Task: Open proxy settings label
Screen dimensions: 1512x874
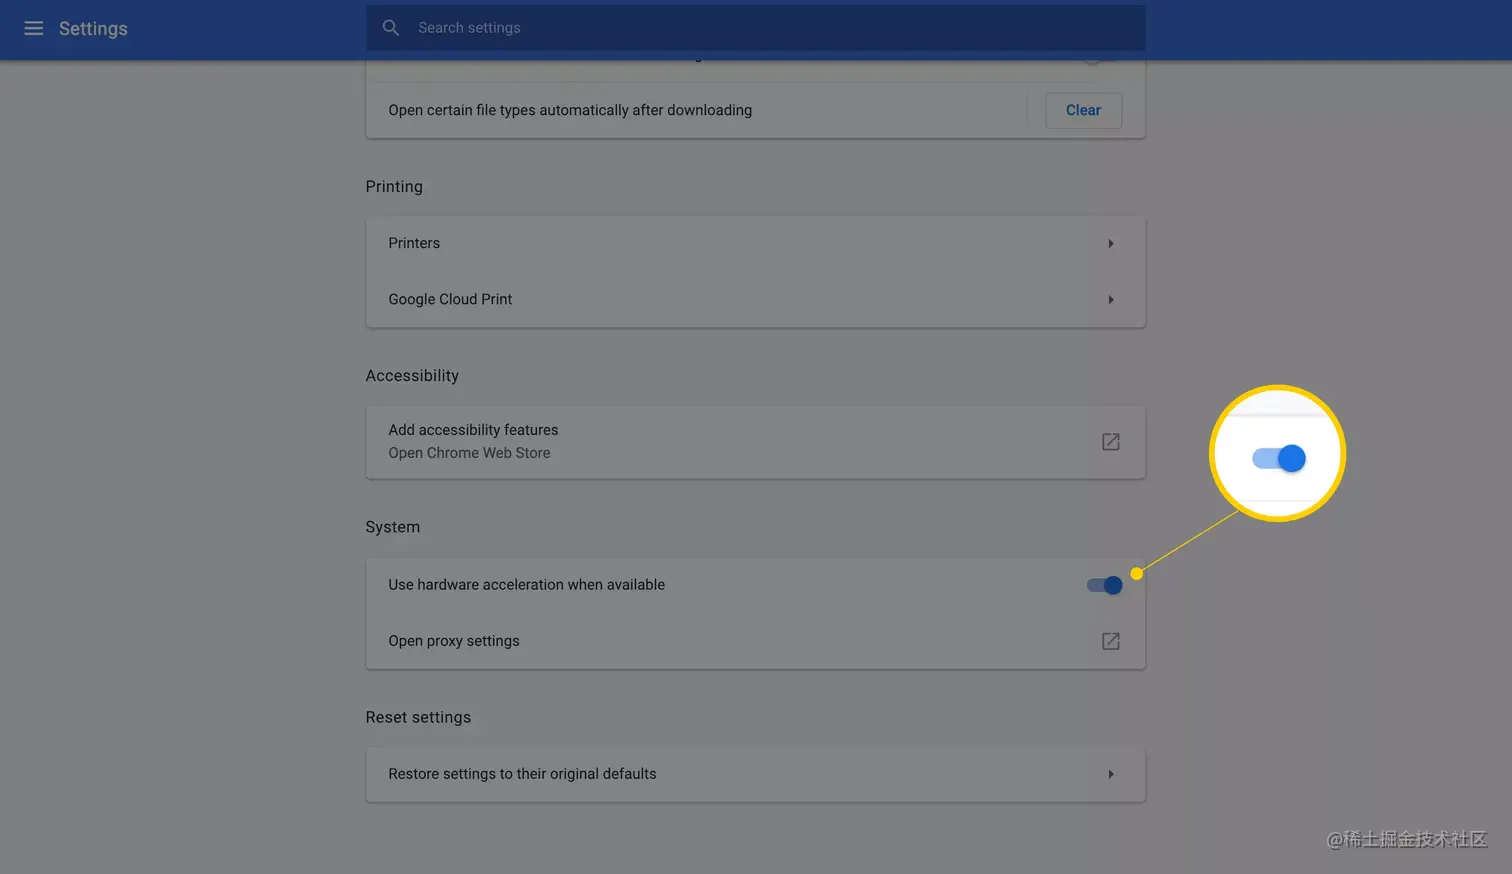Action: (454, 641)
